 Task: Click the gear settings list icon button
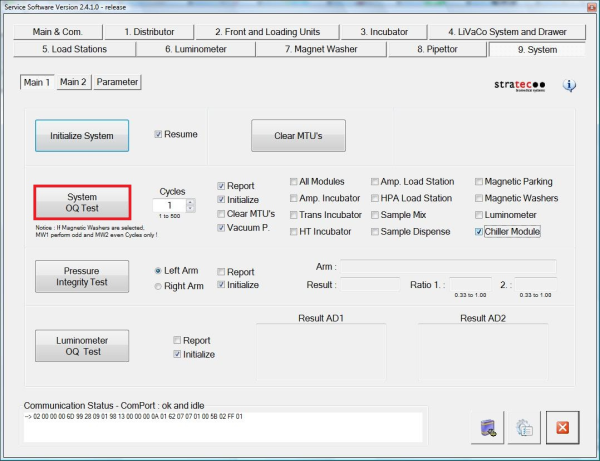click(524, 427)
